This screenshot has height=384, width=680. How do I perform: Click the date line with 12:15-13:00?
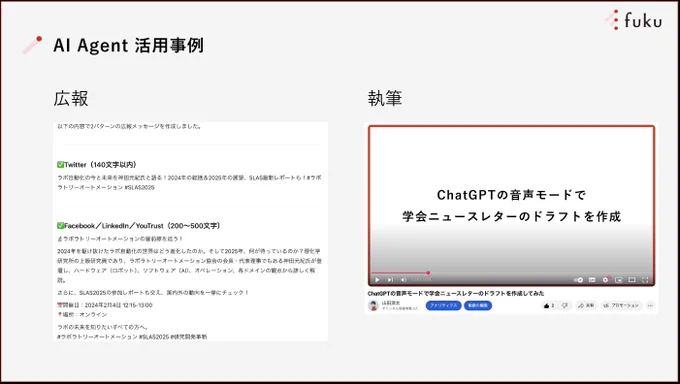[x=105, y=305]
